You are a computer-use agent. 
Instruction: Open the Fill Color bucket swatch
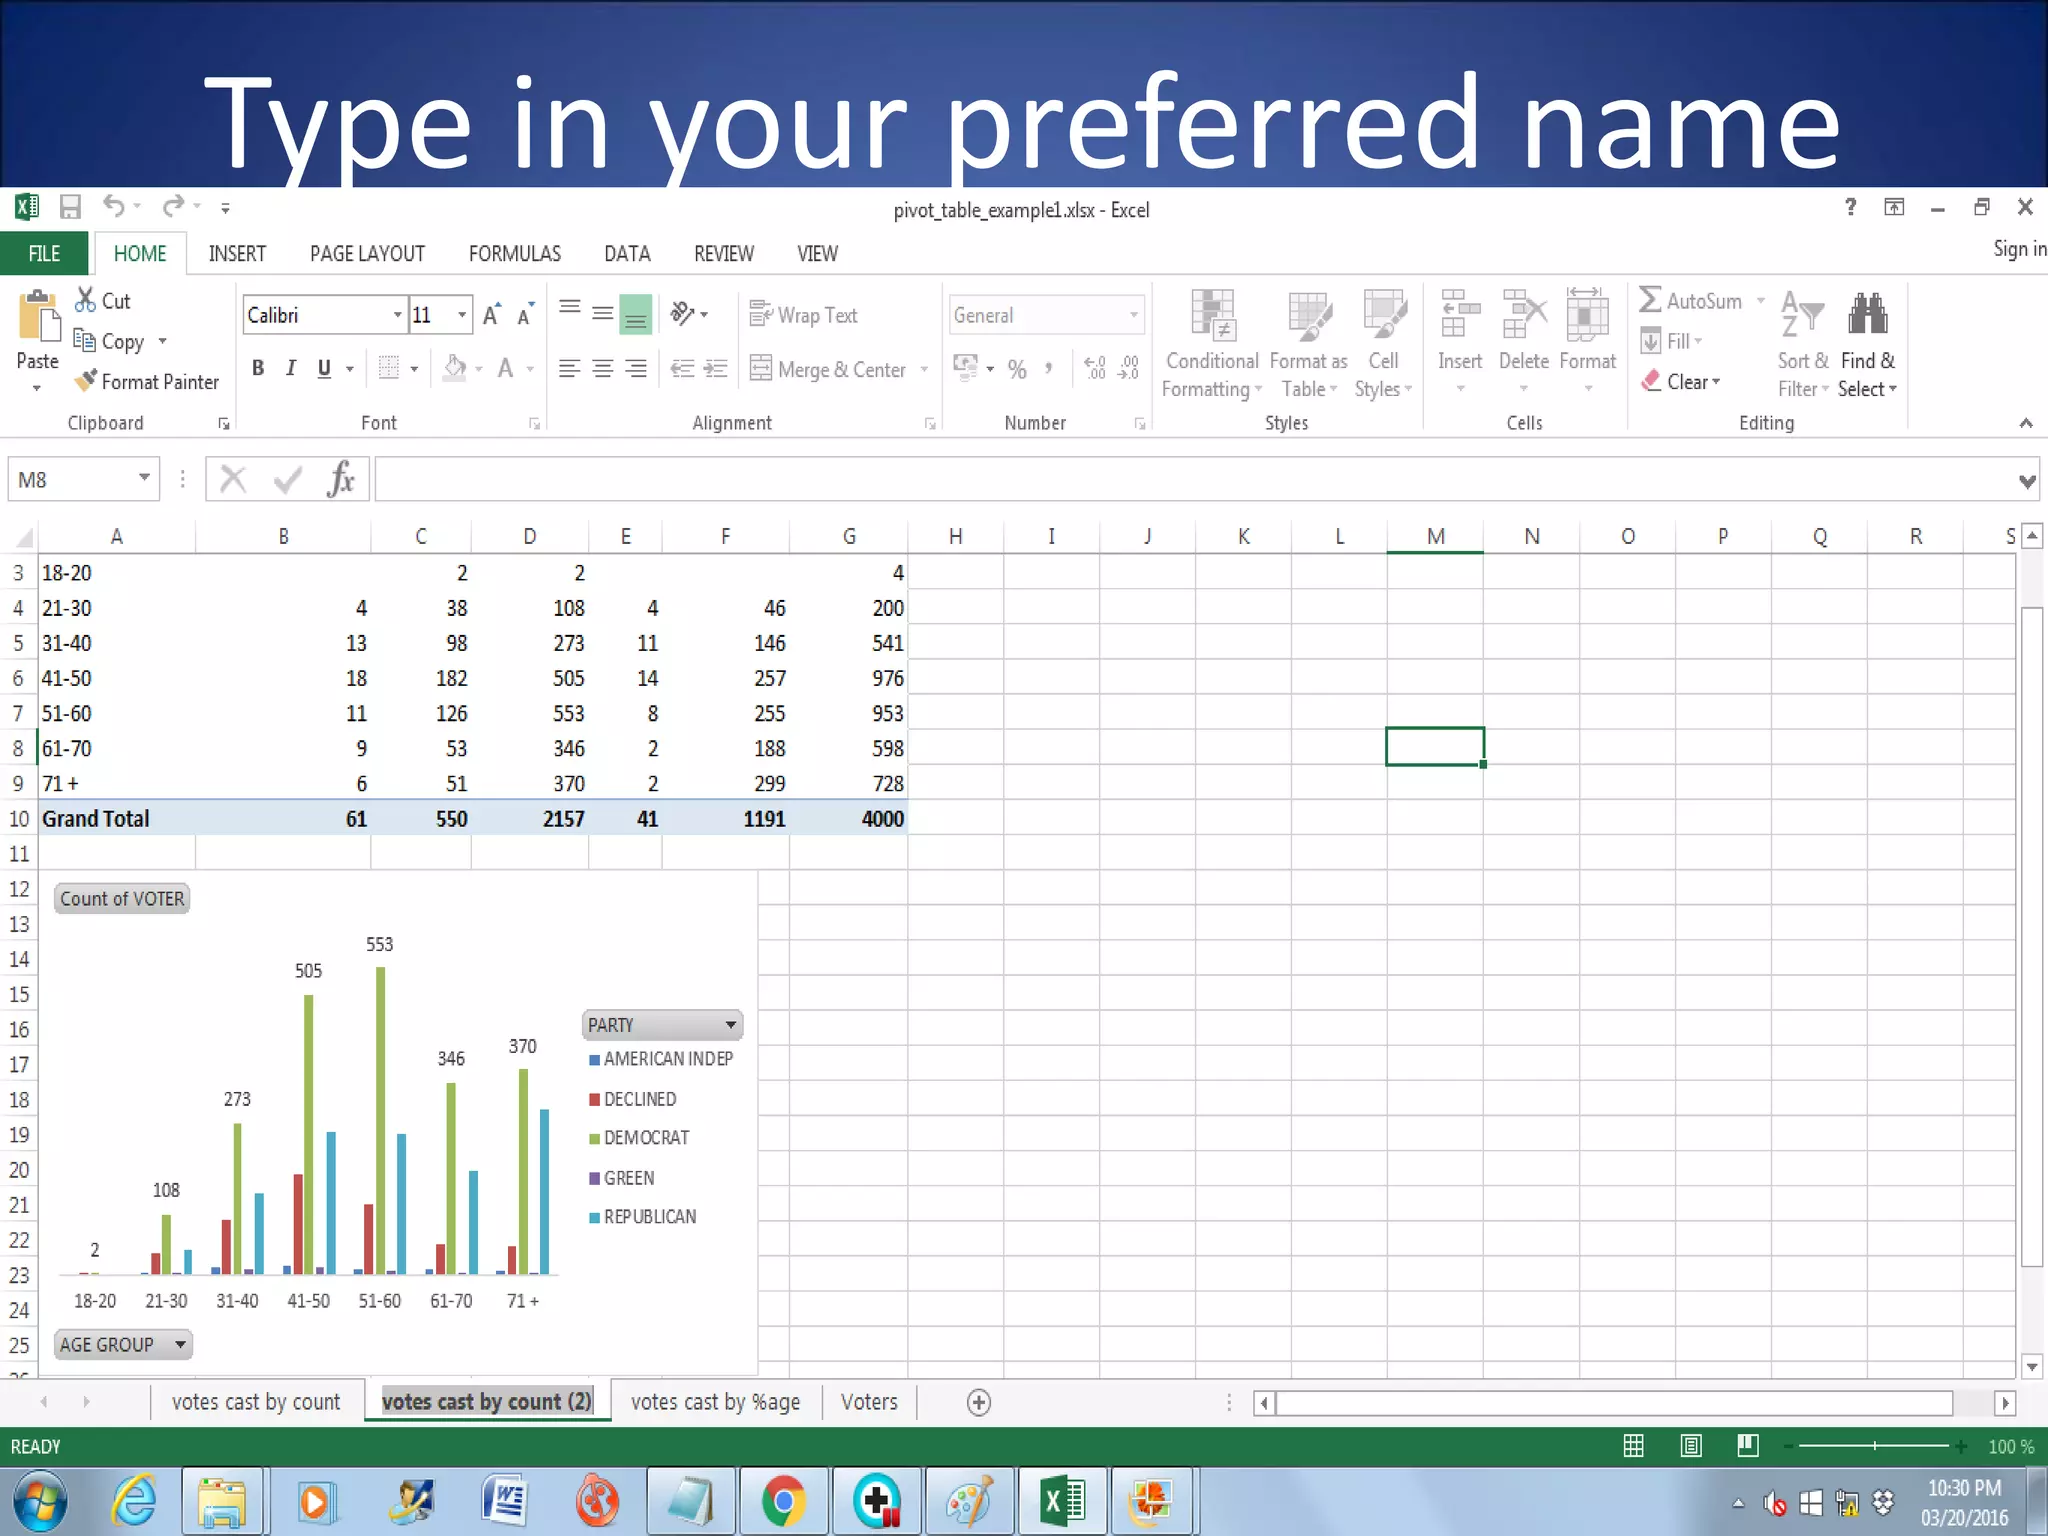click(455, 368)
